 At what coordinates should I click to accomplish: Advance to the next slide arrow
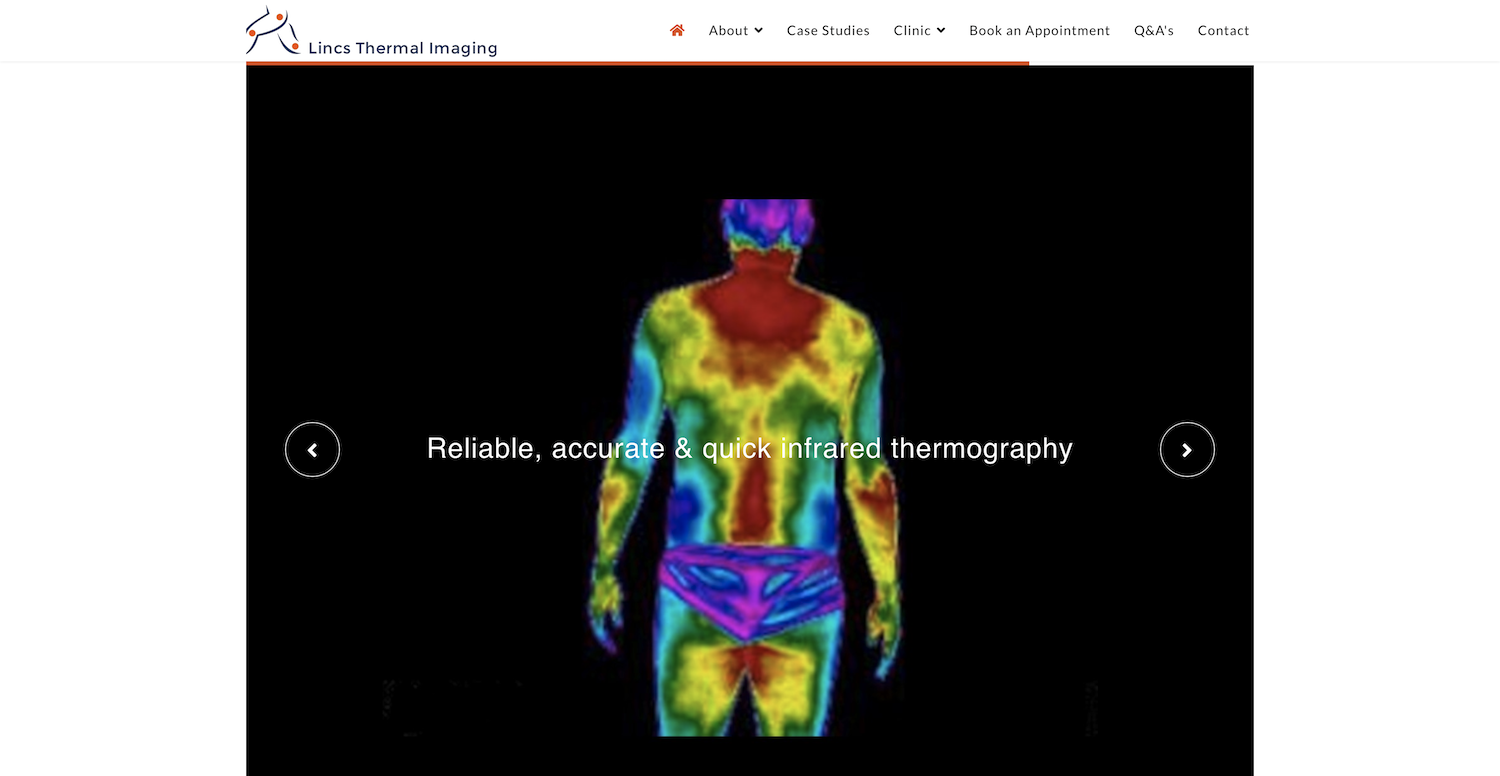point(1187,450)
